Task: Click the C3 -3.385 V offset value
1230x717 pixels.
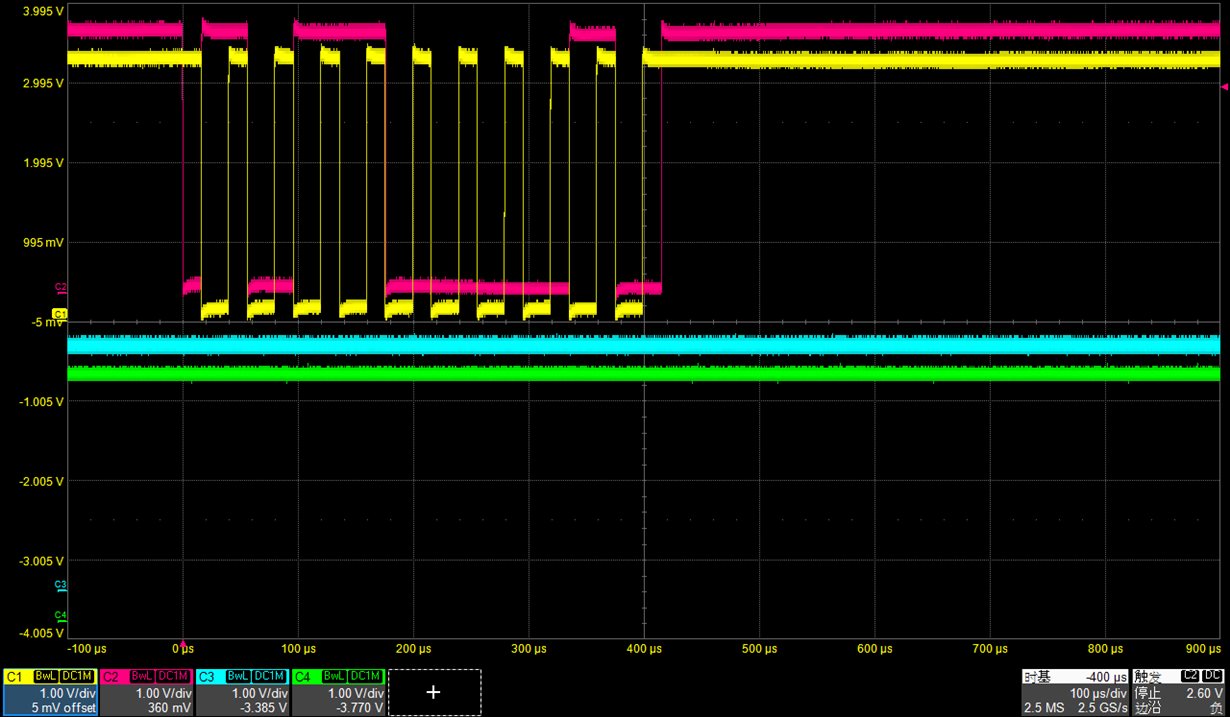Action: coord(265,708)
